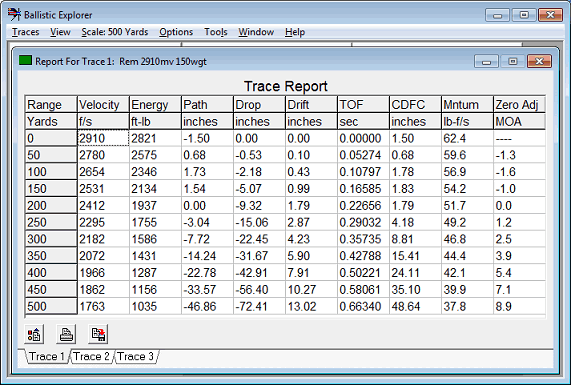Print the trace report
Viewport: 571px width, 385px height.
66,334
